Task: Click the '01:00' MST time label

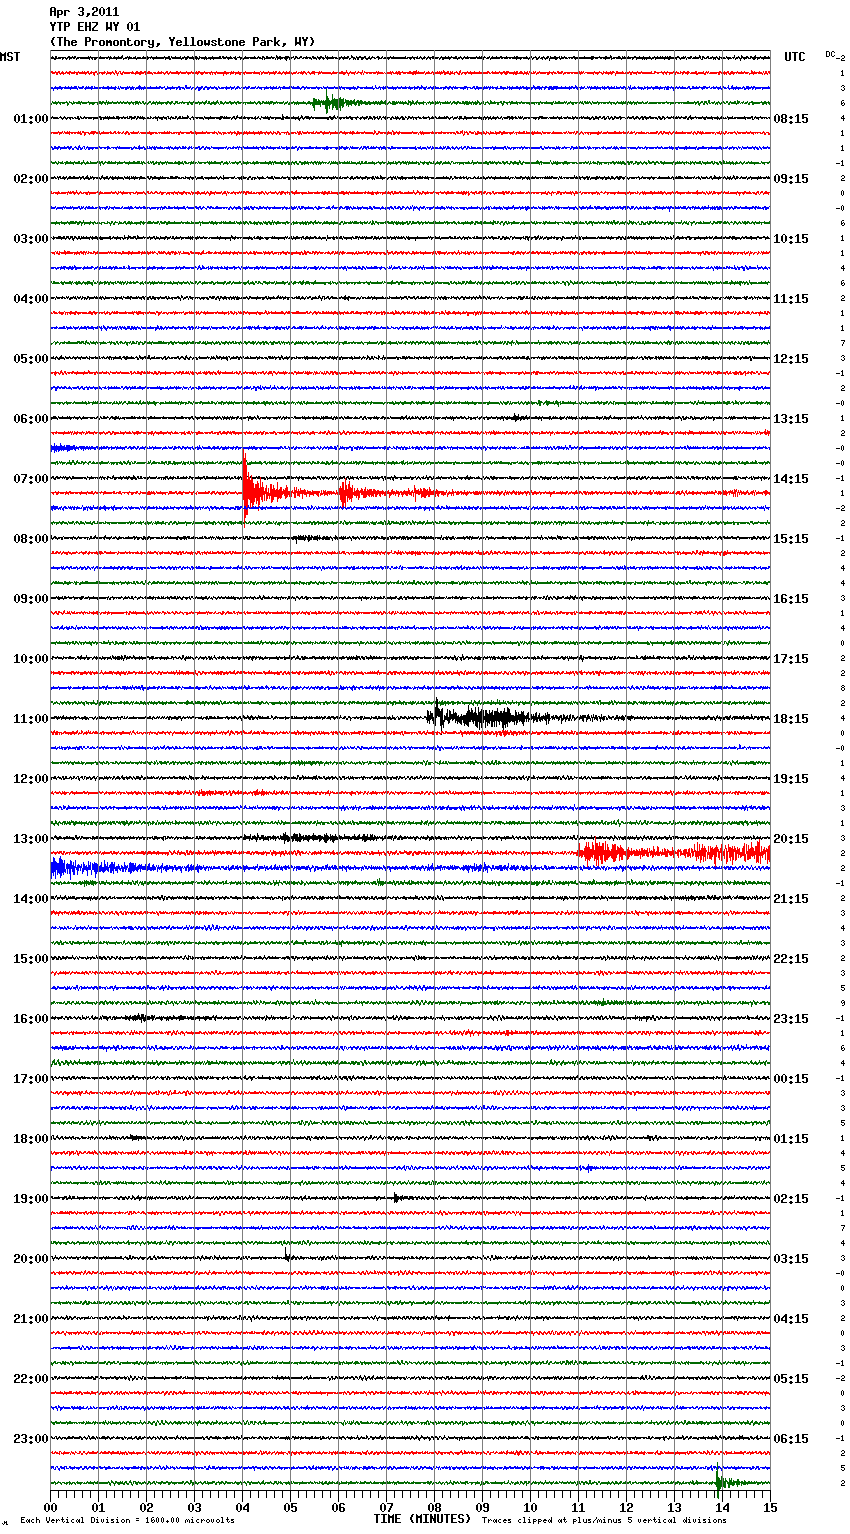Action: (31, 119)
